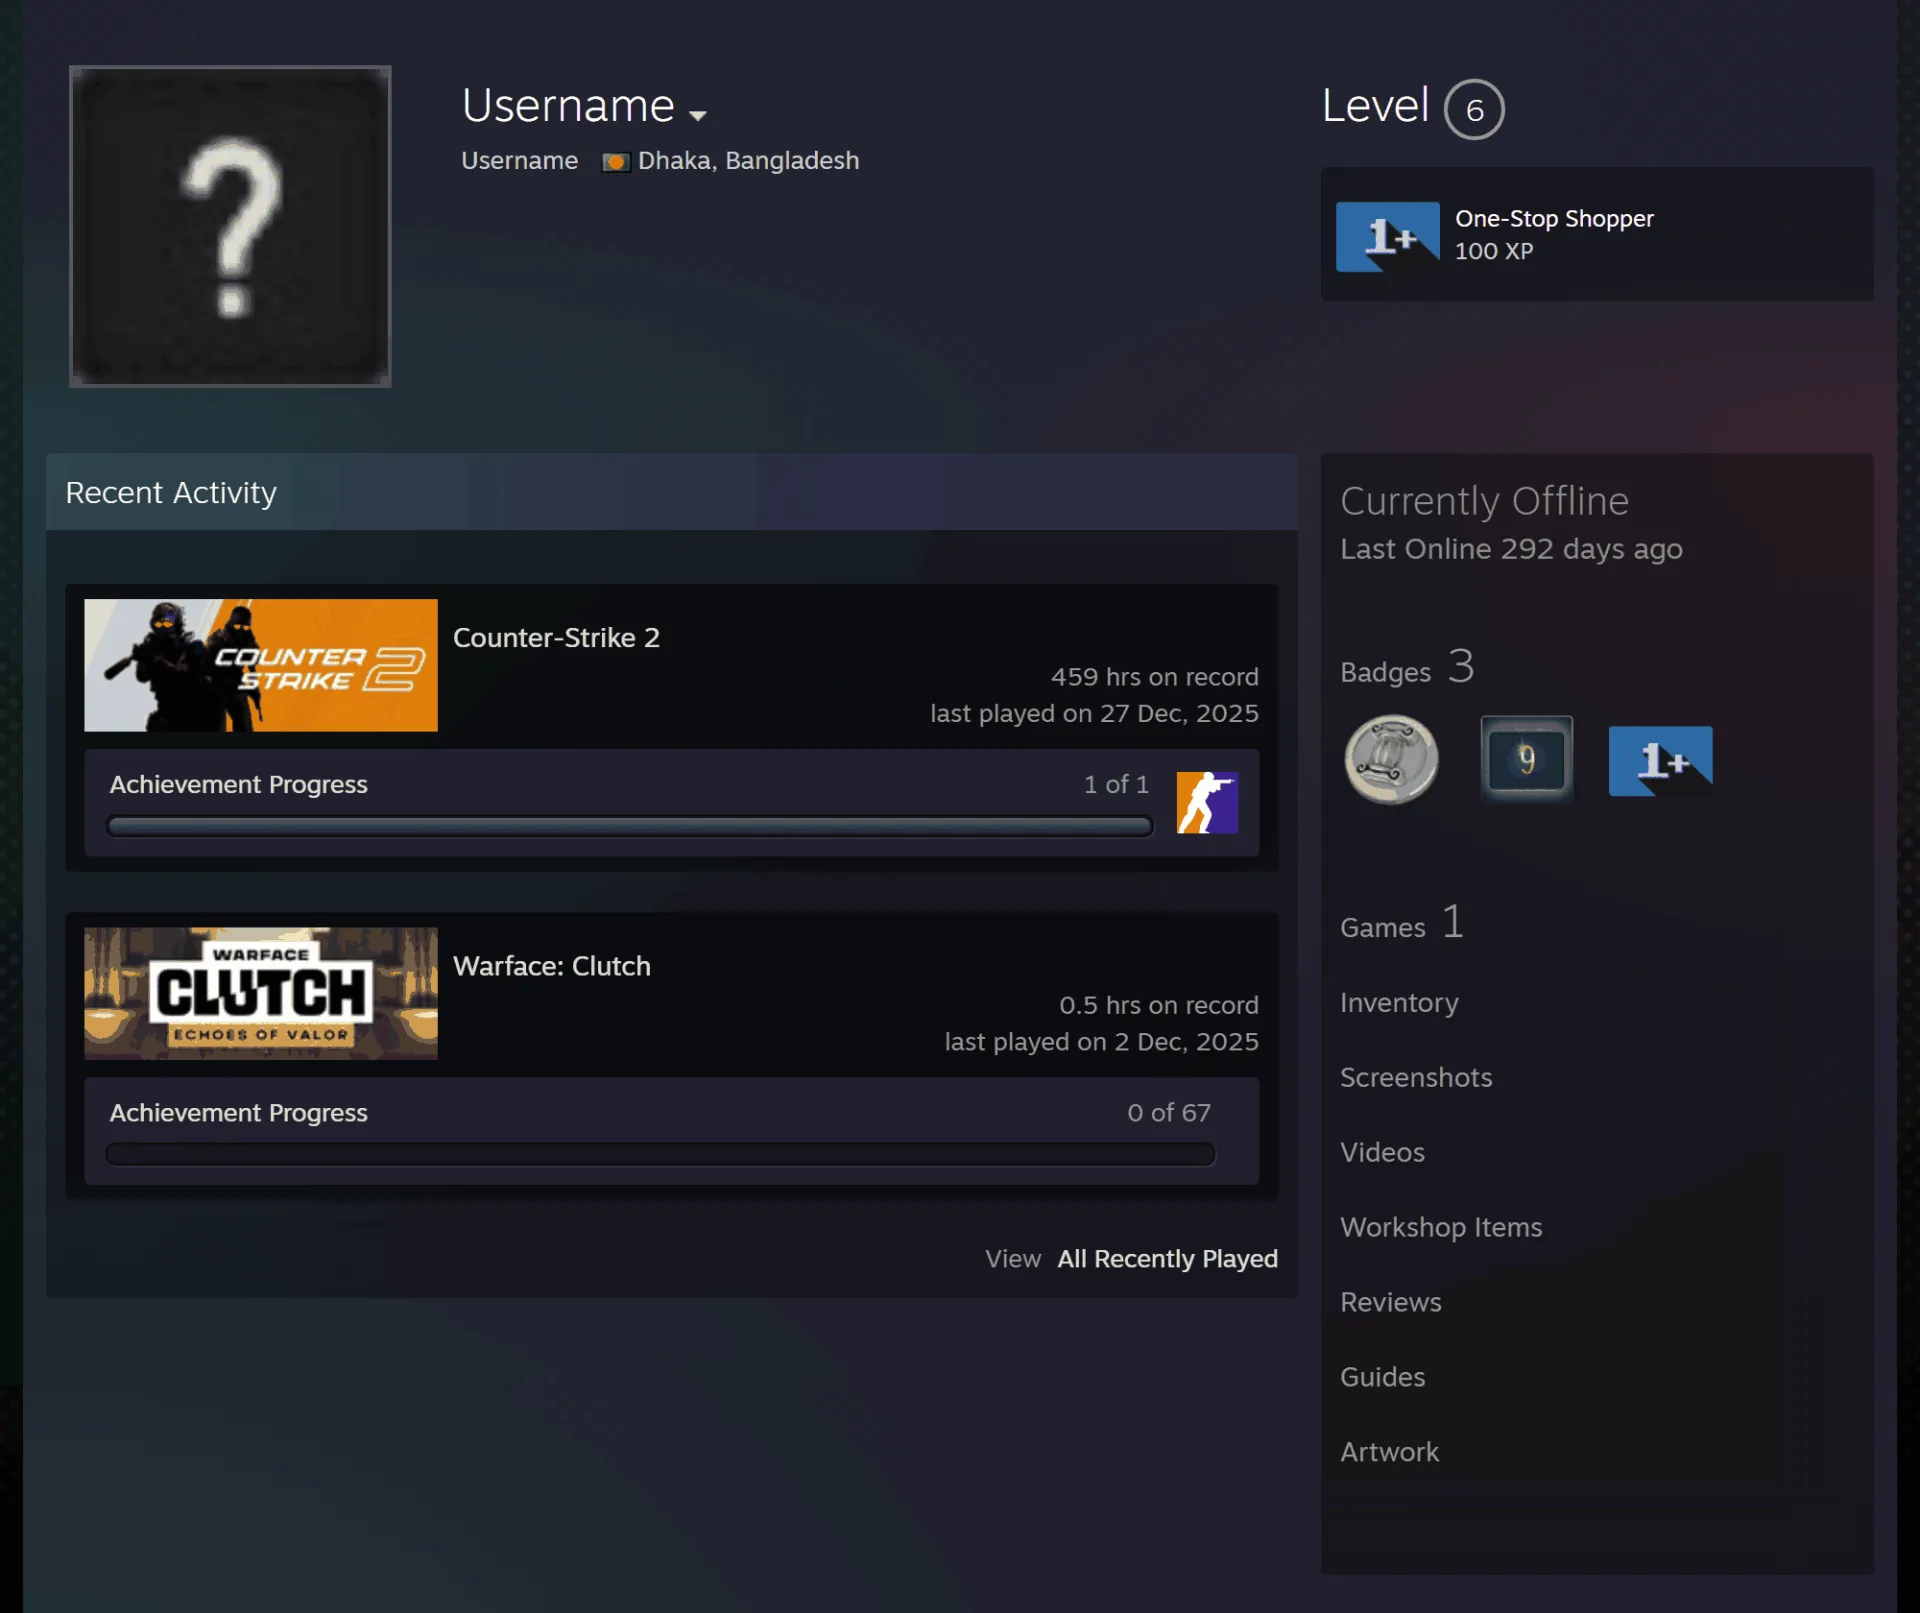Click the years of service 9 badge
This screenshot has height=1613, width=1920.
(x=1526, y=760)
